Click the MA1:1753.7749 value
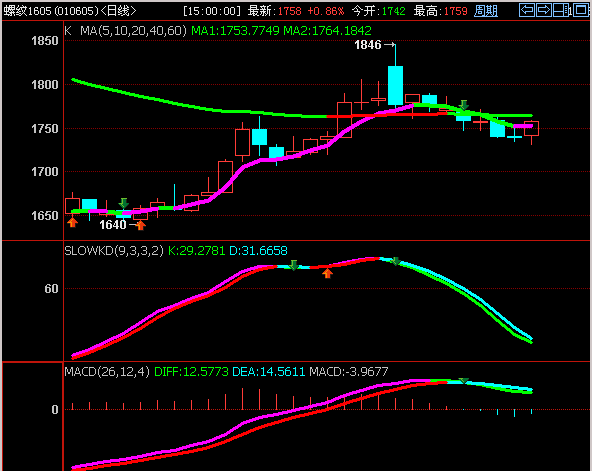Viewport: 592px width, 471px height. tap(236, 31)
